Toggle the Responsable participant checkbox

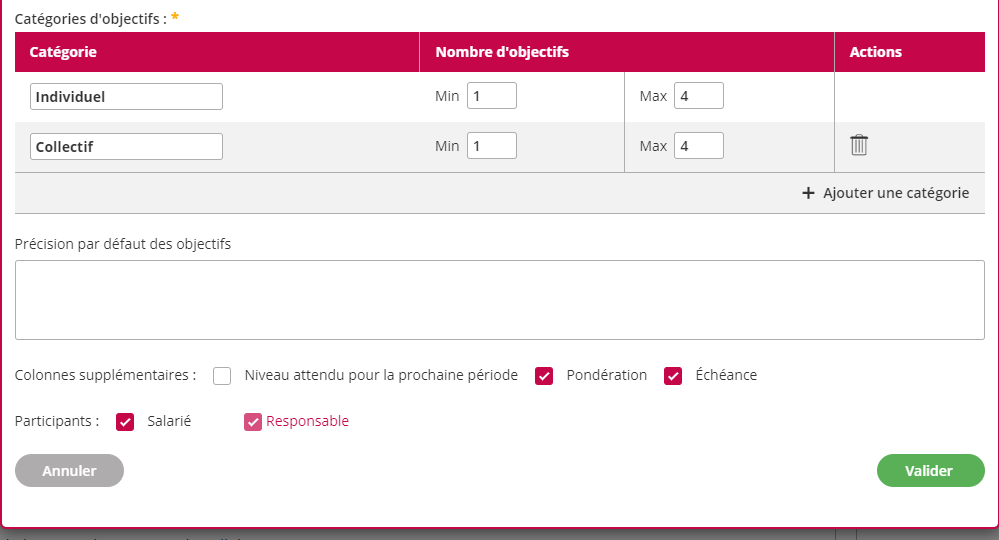(253, 422)
